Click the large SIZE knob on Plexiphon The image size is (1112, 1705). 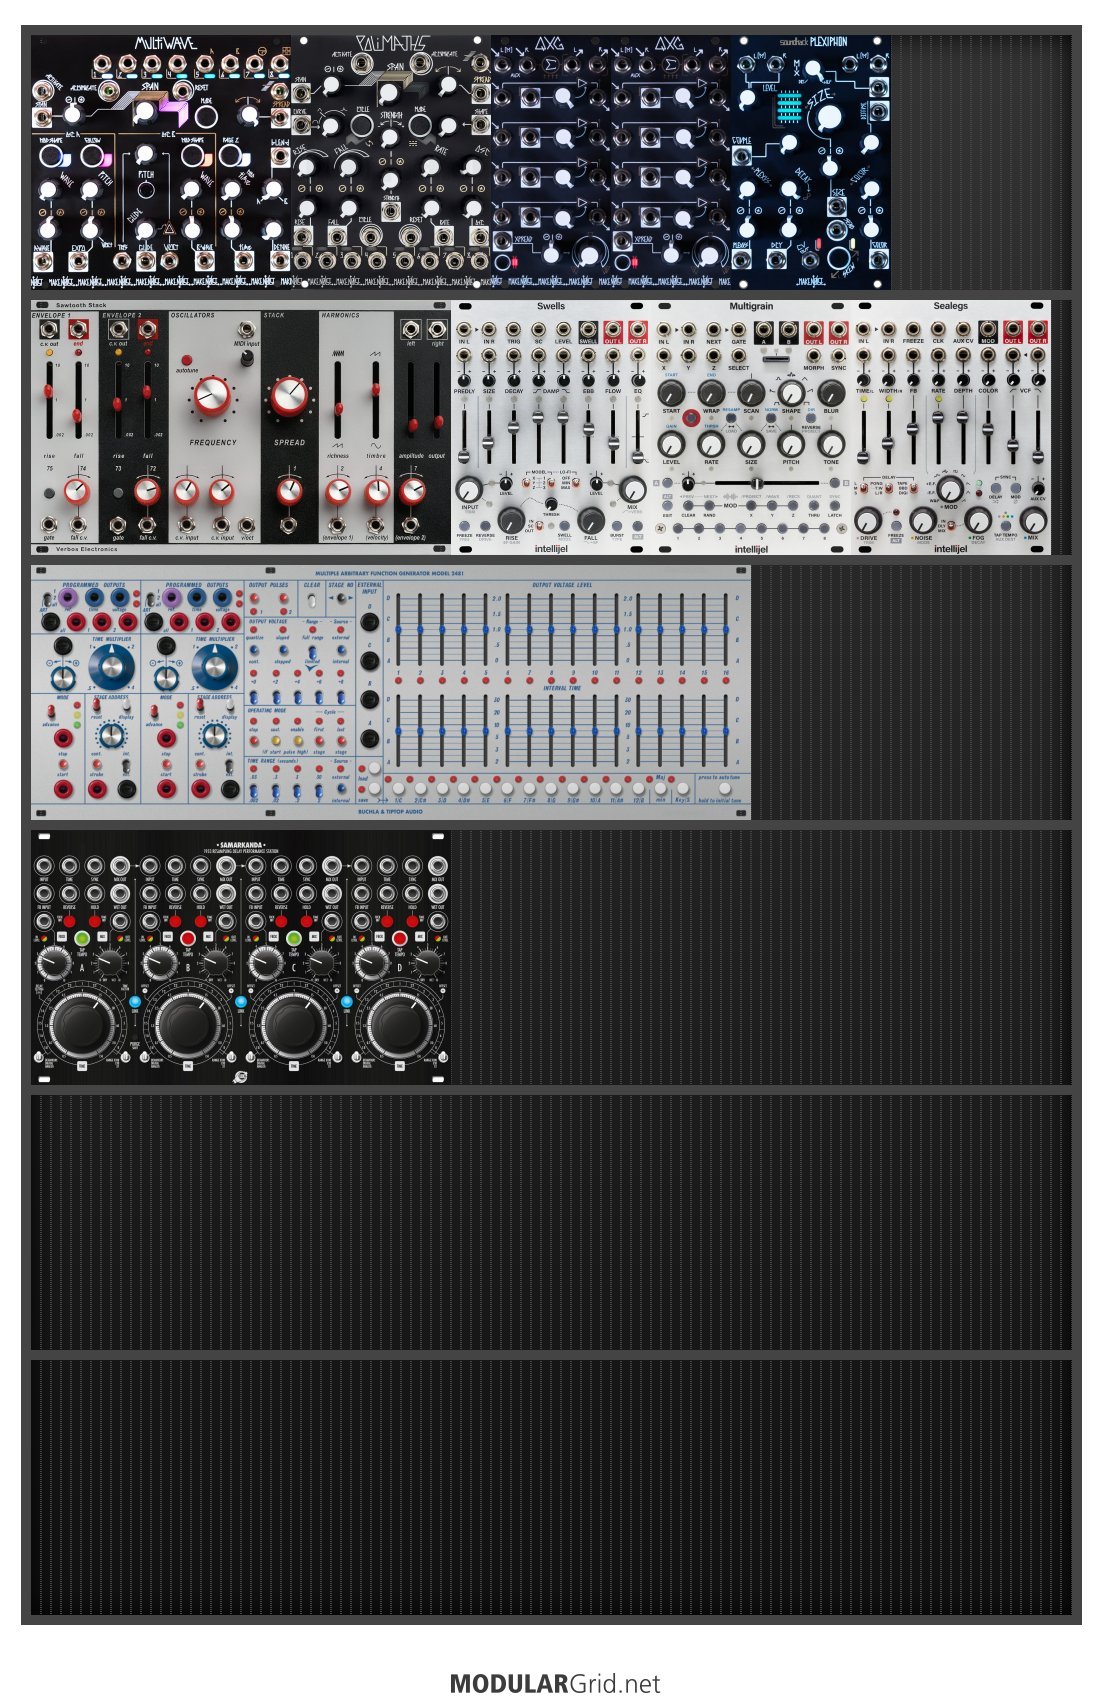[x=828, y=118]
